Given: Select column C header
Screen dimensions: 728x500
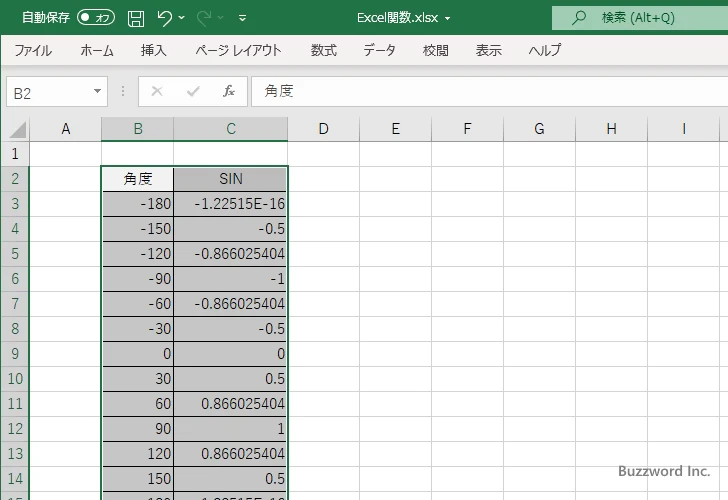Looking at the screenshot, I should click(231, 129).
